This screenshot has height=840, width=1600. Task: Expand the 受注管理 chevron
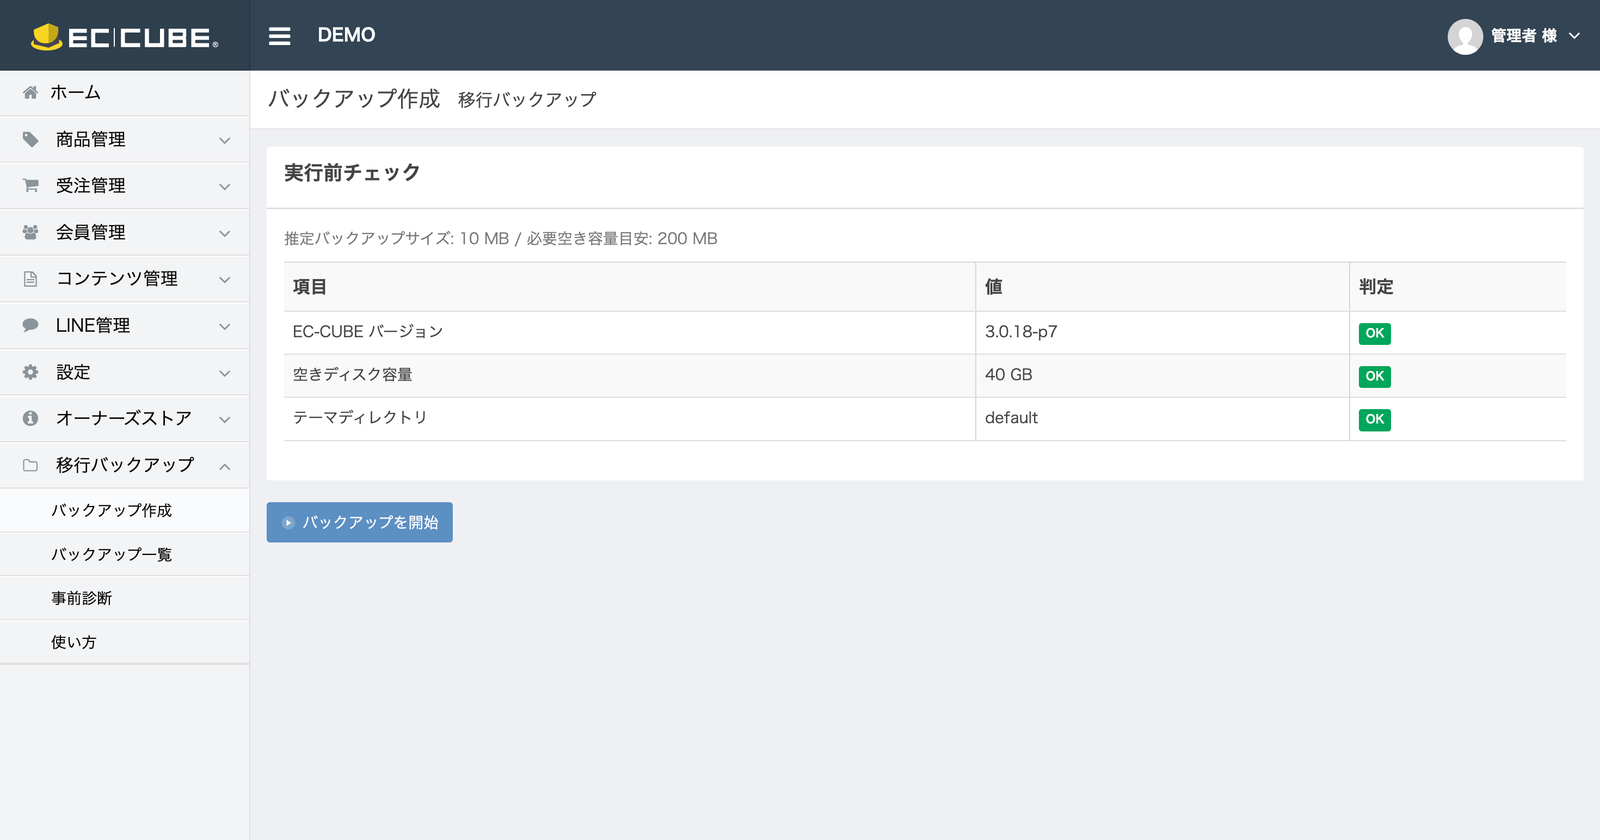[x=225, y=187]
